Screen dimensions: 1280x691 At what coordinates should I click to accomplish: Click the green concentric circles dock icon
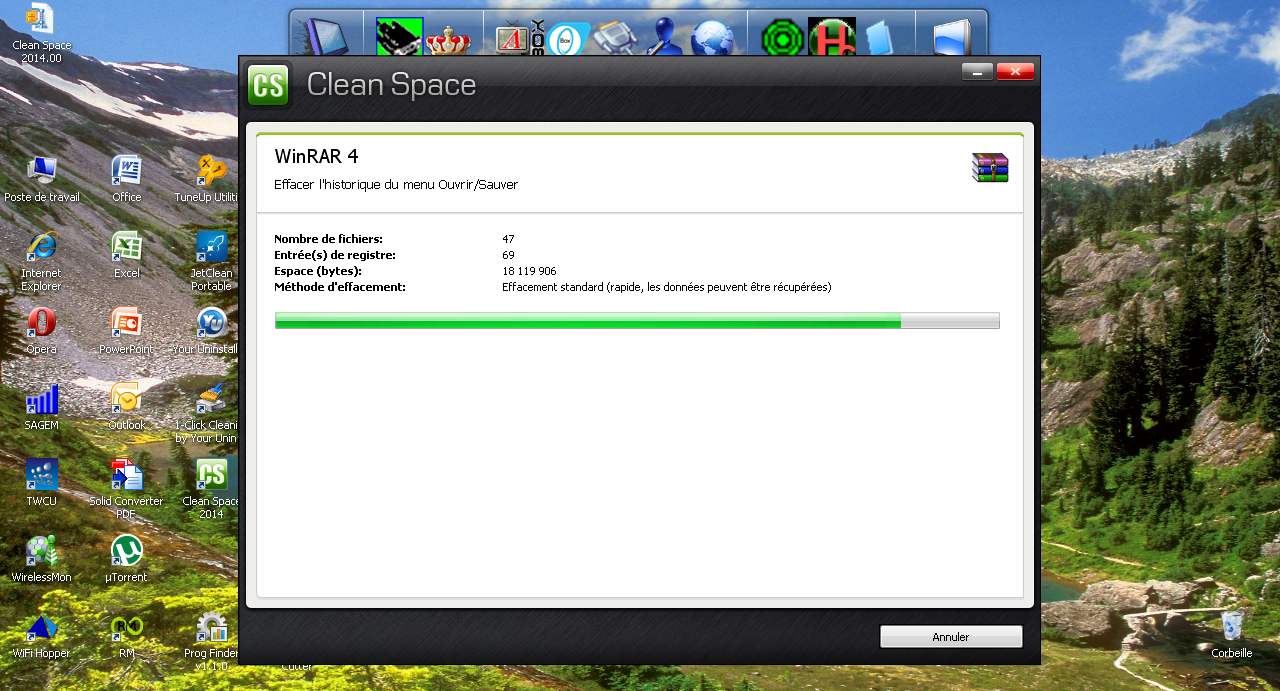click(x=782, y=38)
